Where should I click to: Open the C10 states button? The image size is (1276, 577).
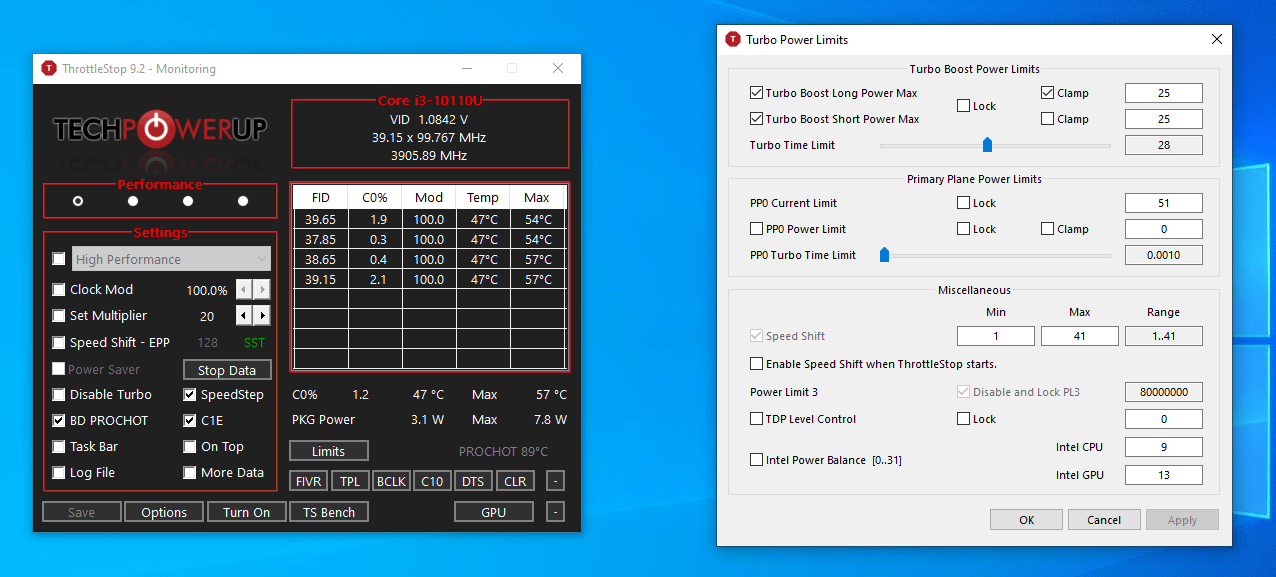(432, 481)
